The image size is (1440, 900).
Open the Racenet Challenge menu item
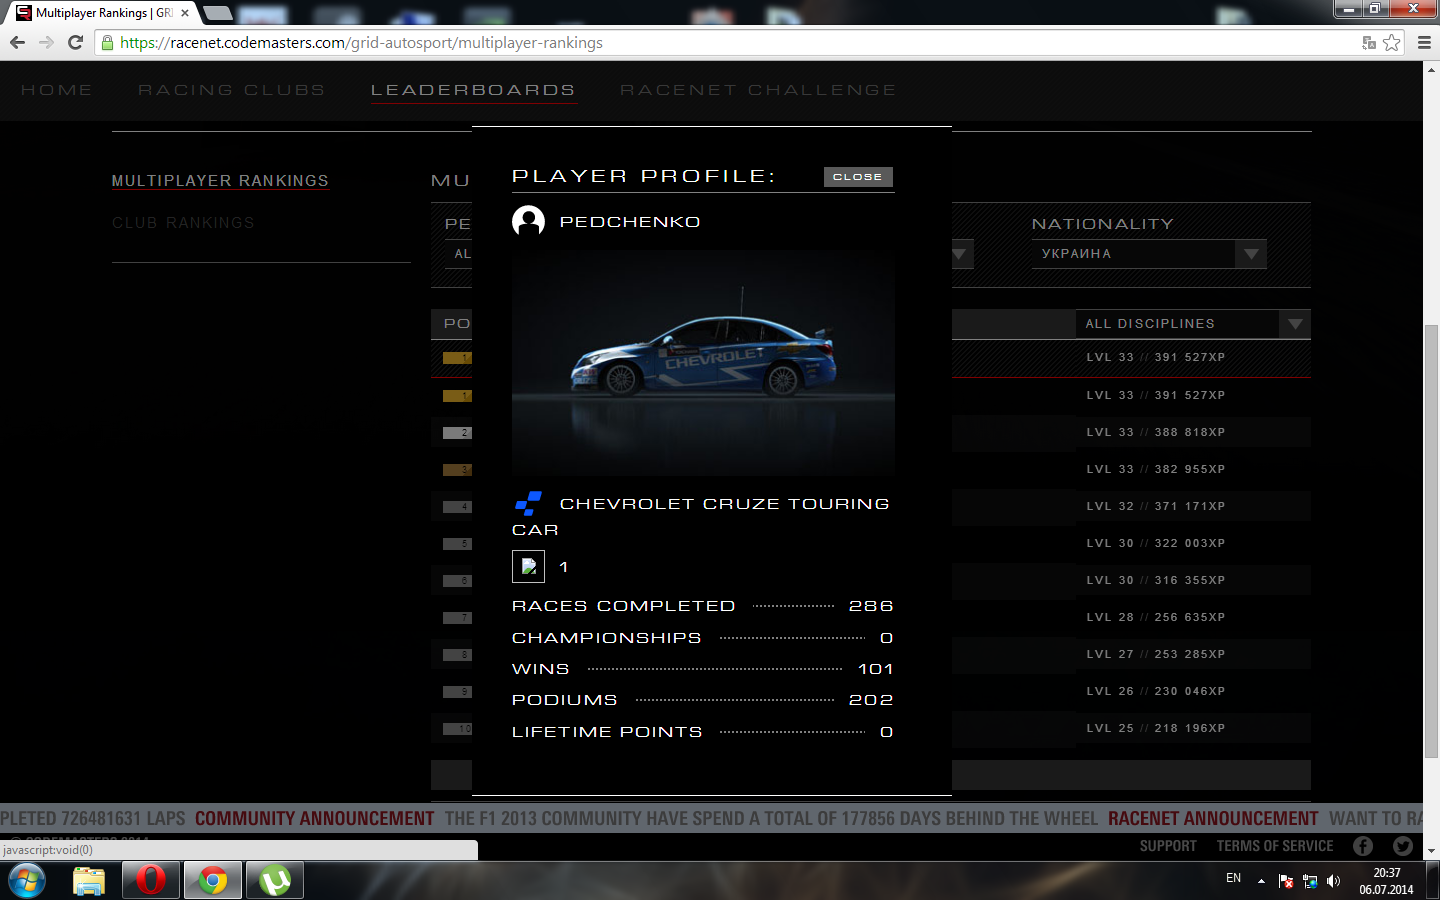[x=758, y=90]
